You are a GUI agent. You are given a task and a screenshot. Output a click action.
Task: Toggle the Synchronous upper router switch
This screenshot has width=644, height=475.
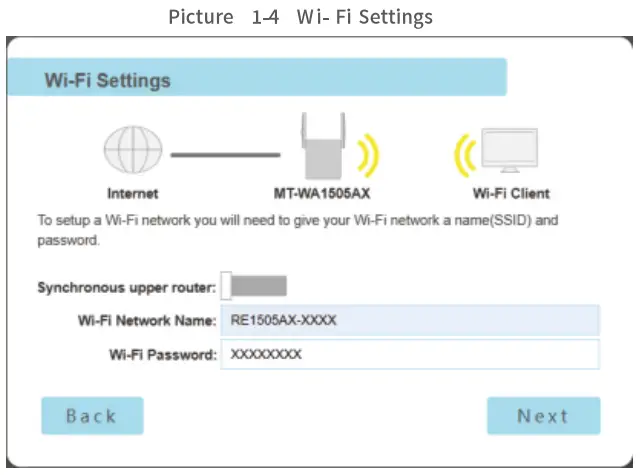(x=255, y=286)
